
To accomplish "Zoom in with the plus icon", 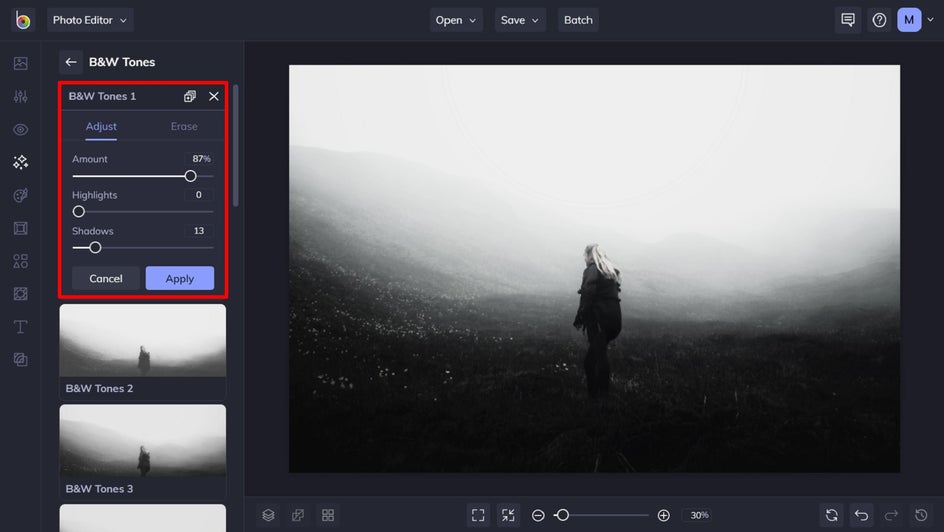I will click(663, 515).
